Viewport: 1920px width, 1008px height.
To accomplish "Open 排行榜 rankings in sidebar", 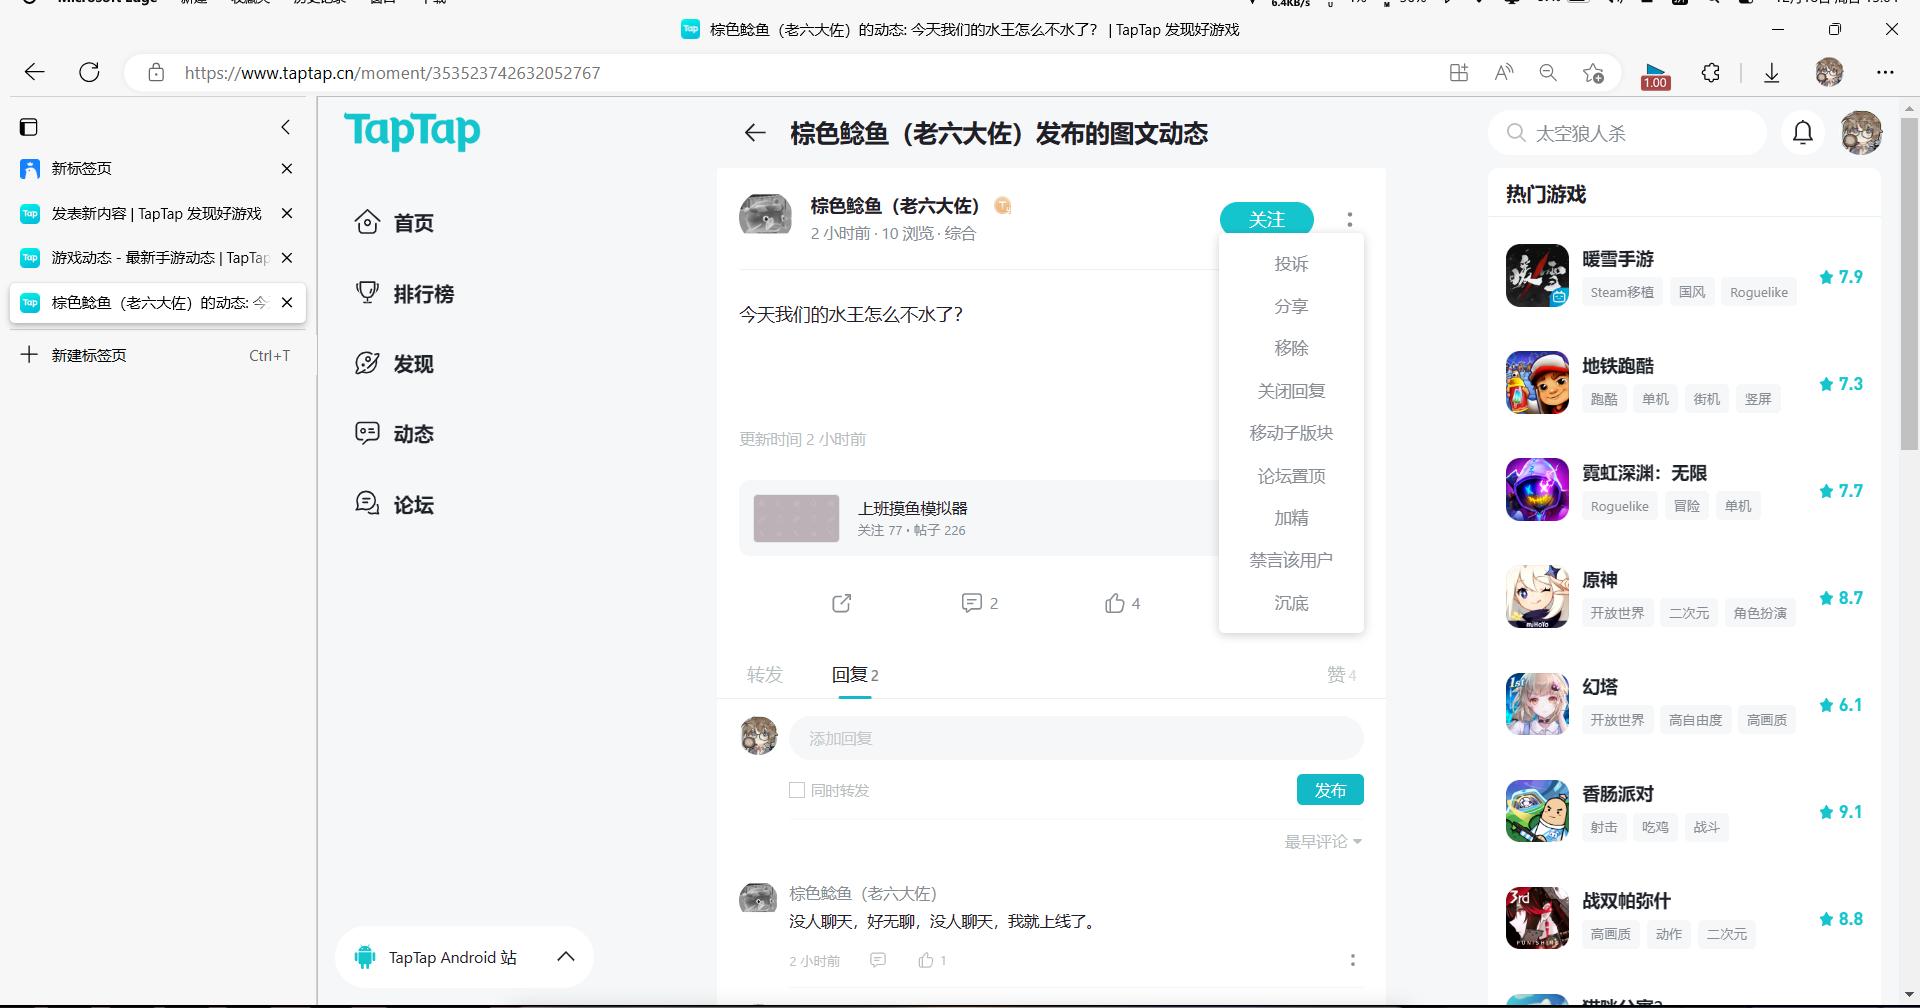I will coord(405,293).
